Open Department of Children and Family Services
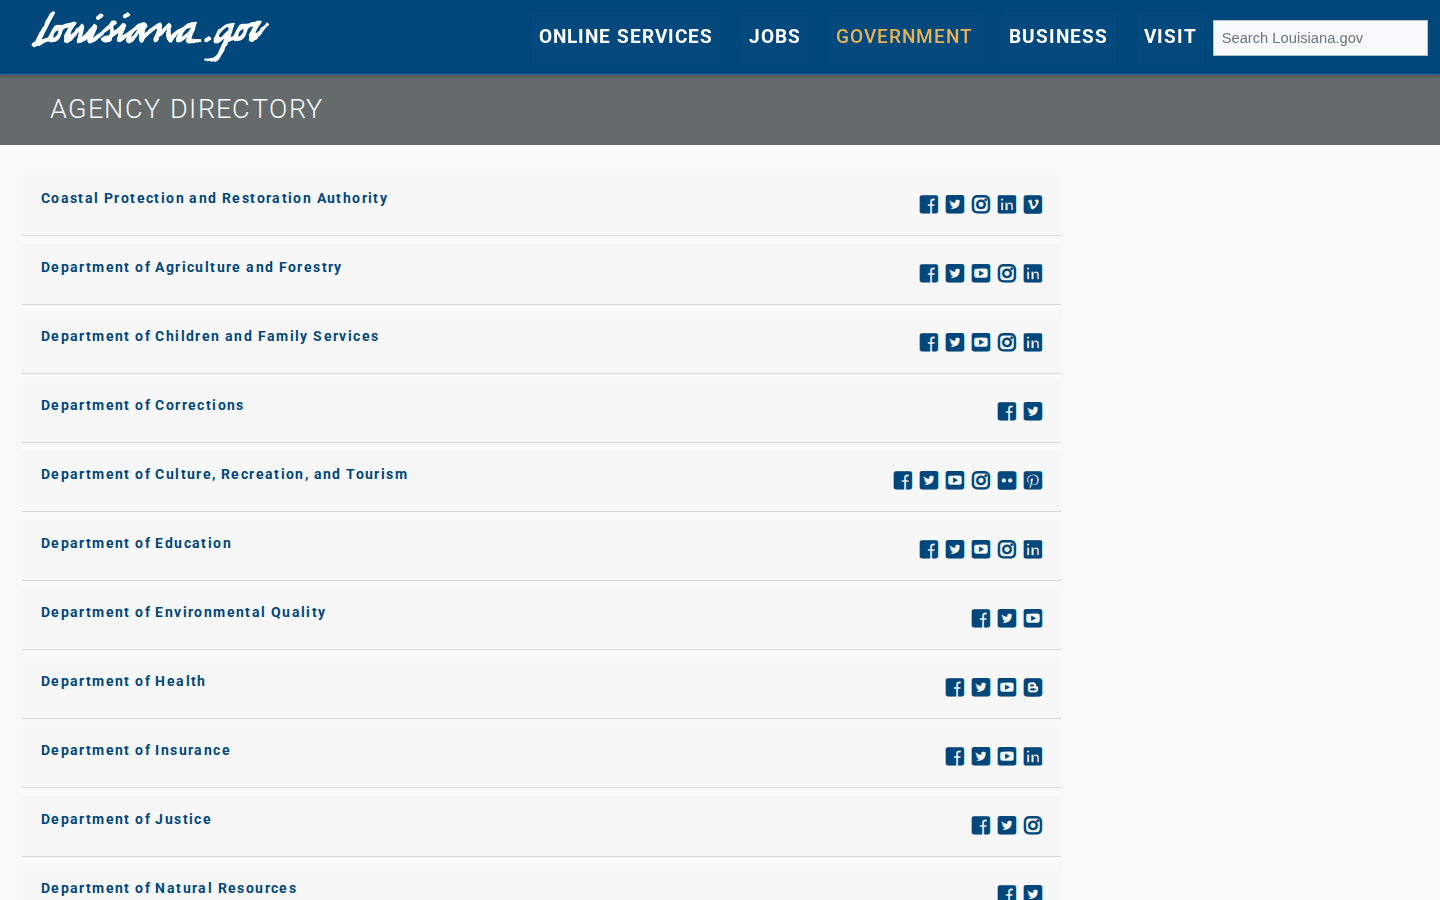The height and width of the screenshot is (900, 1440). (210, 336)
